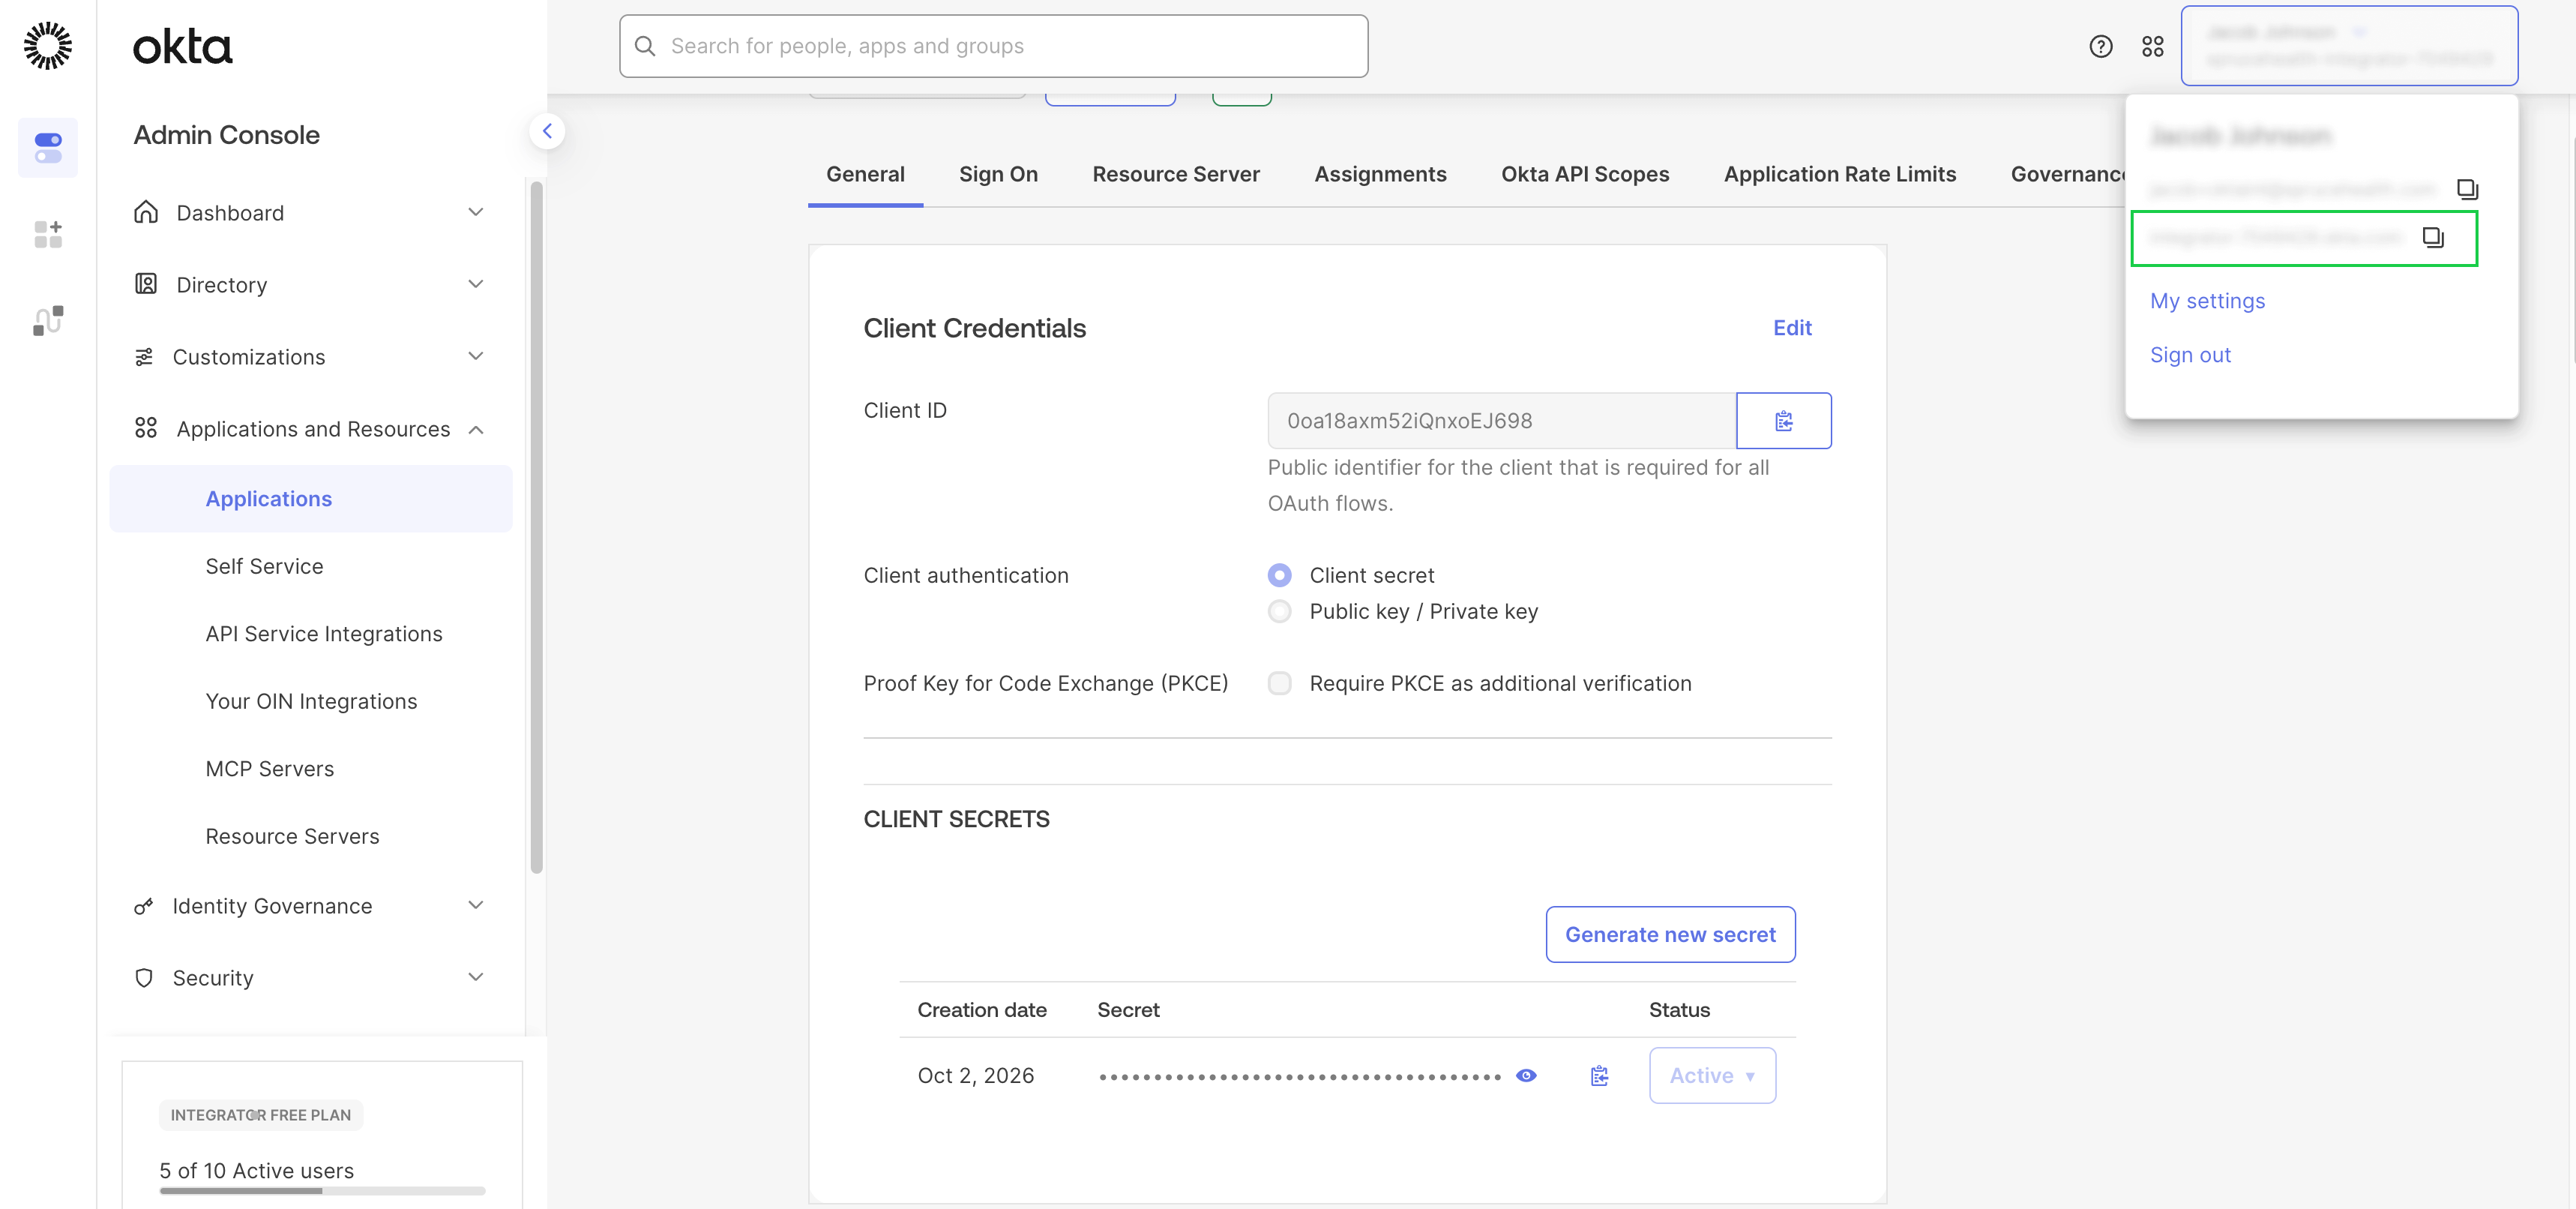Expand the Identity Governance chevron

coord(476,905)
